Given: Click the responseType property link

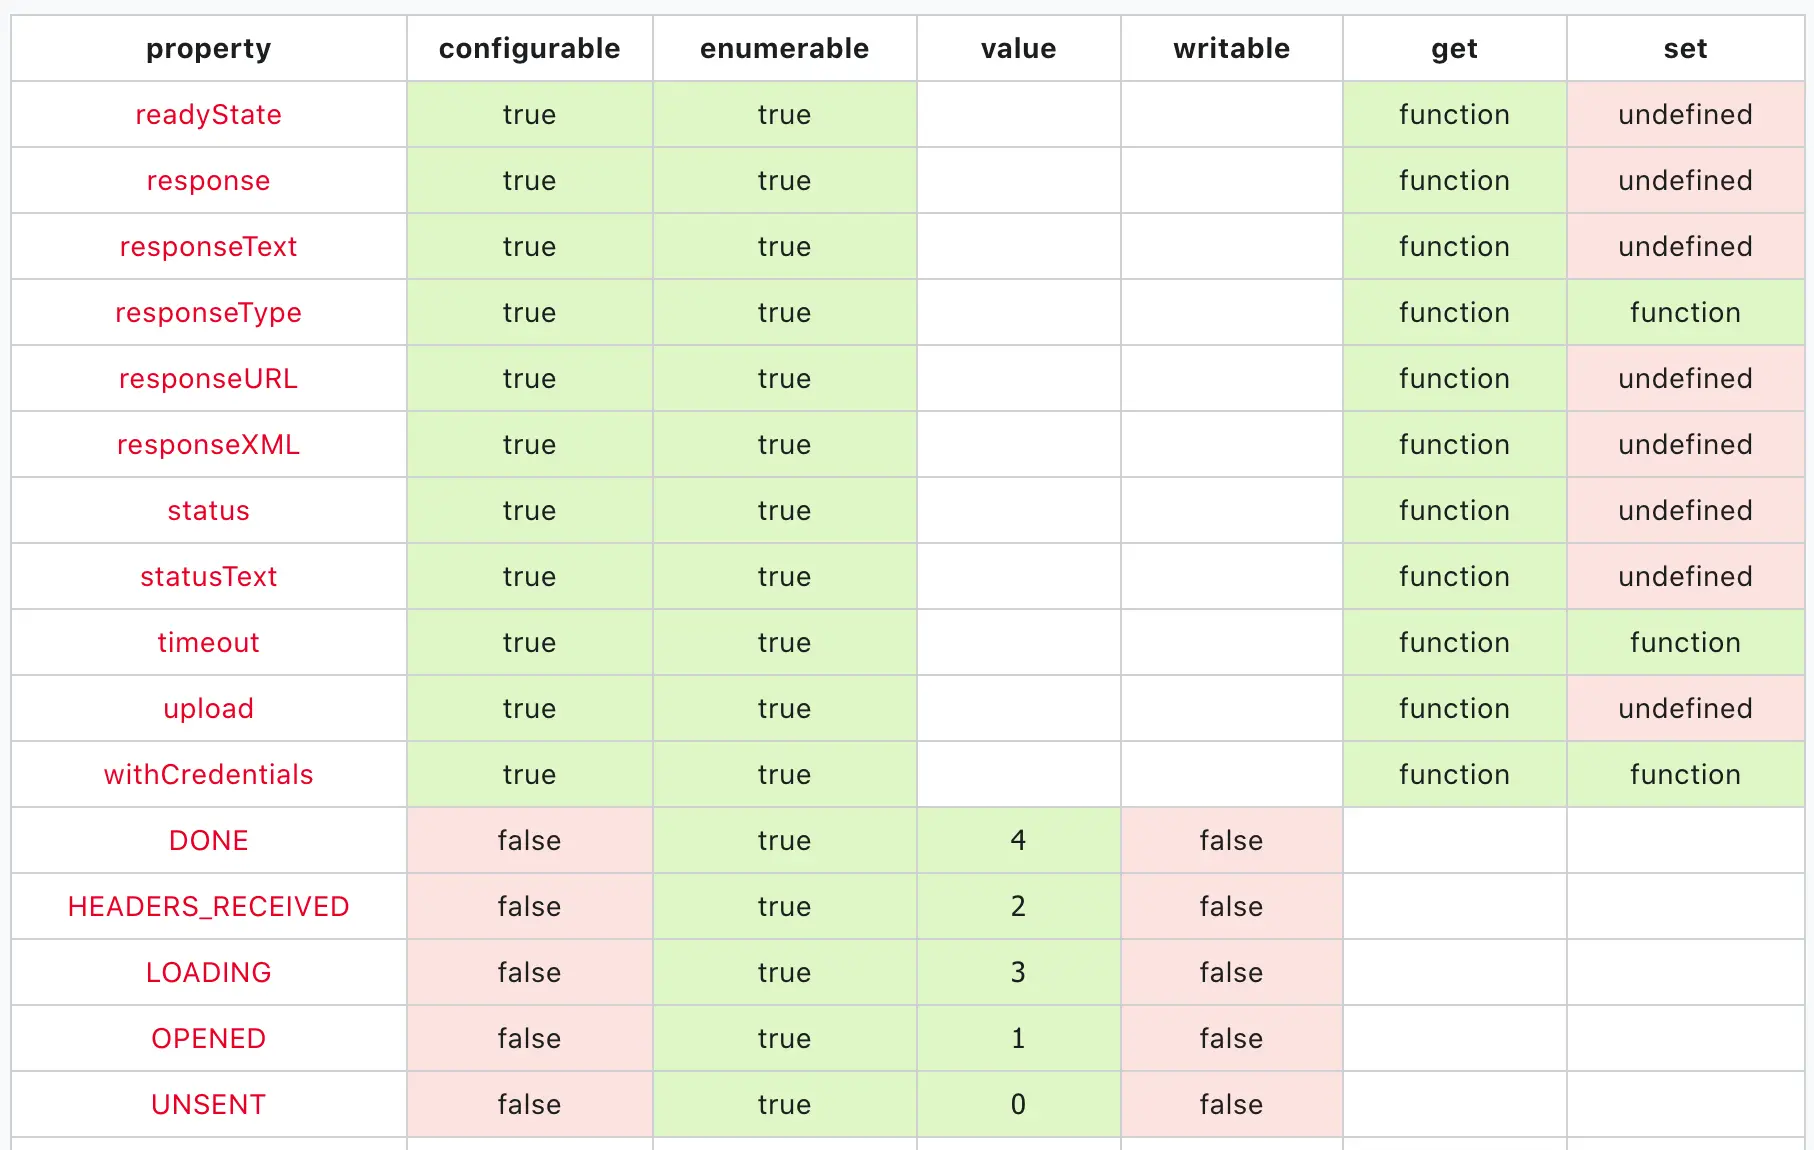Looking at the screenshot, I should (x=208, y=313).
